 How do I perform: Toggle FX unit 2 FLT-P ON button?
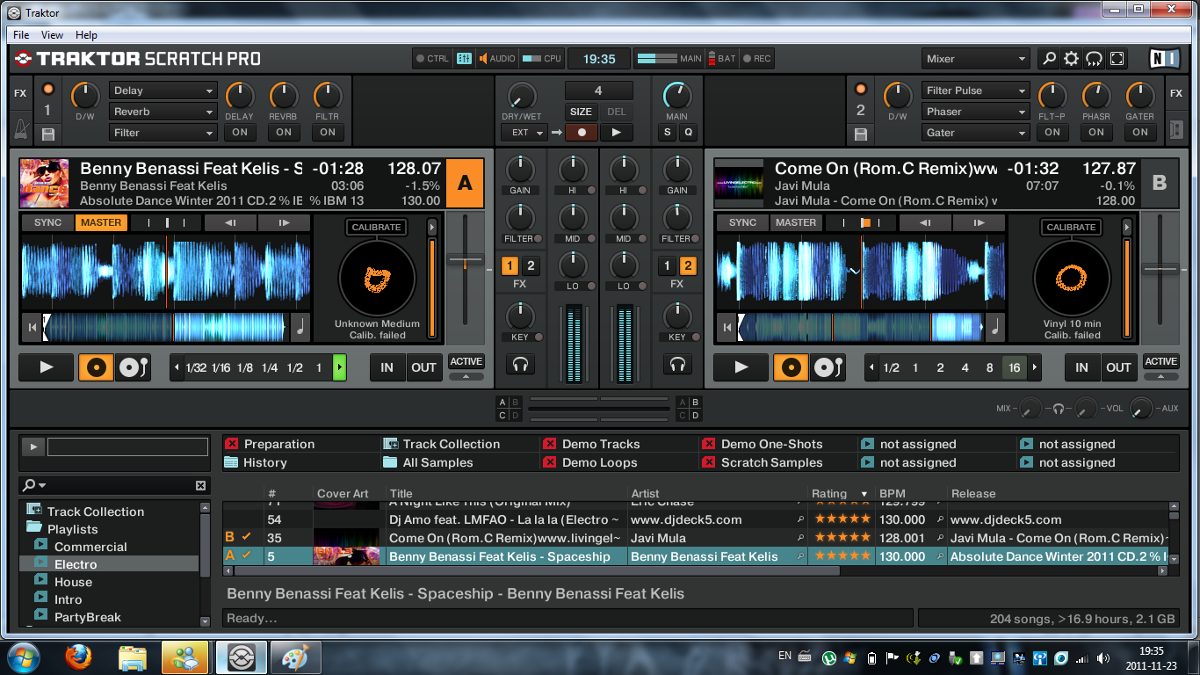[1052, 132]
